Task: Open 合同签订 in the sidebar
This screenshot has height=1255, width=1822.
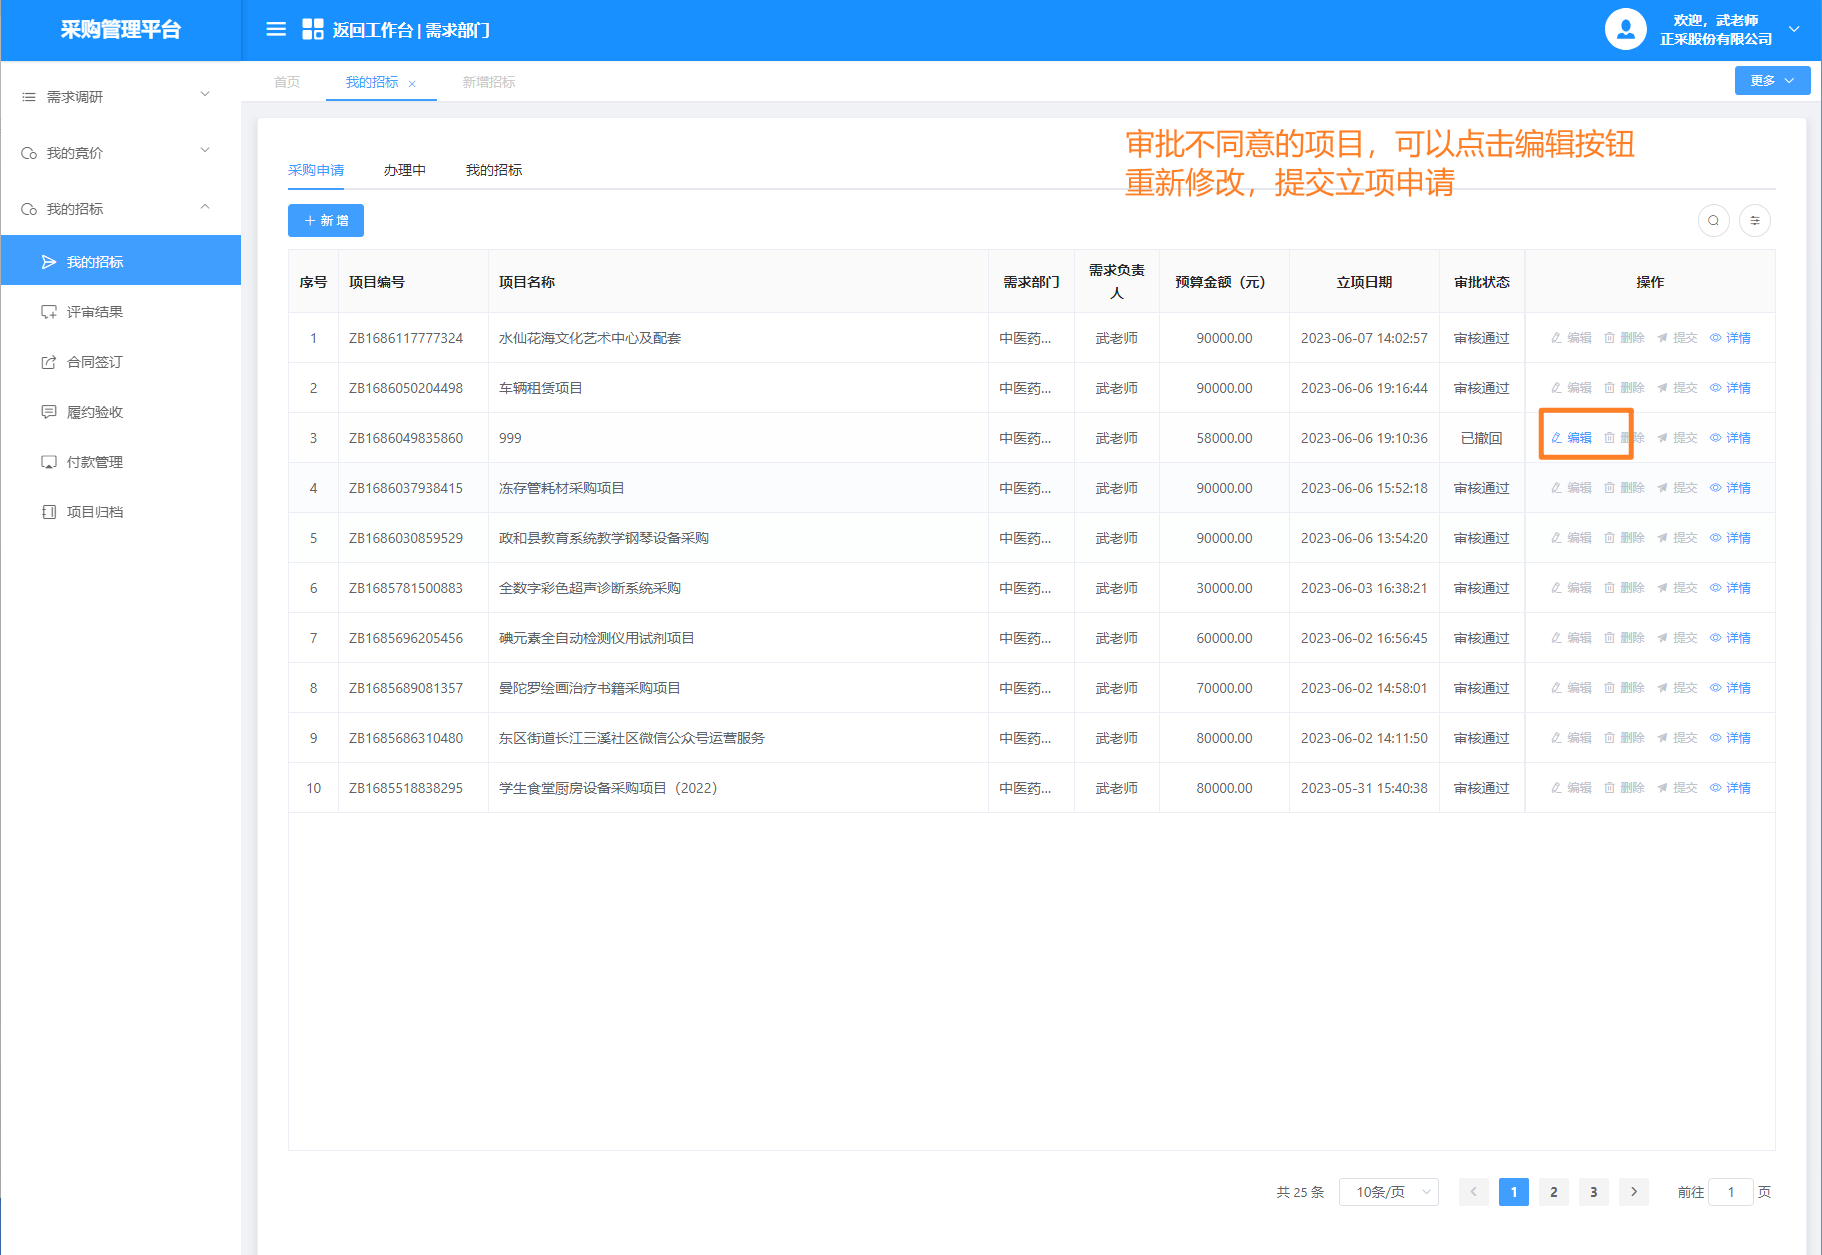Action: click(x=95, y=362)
